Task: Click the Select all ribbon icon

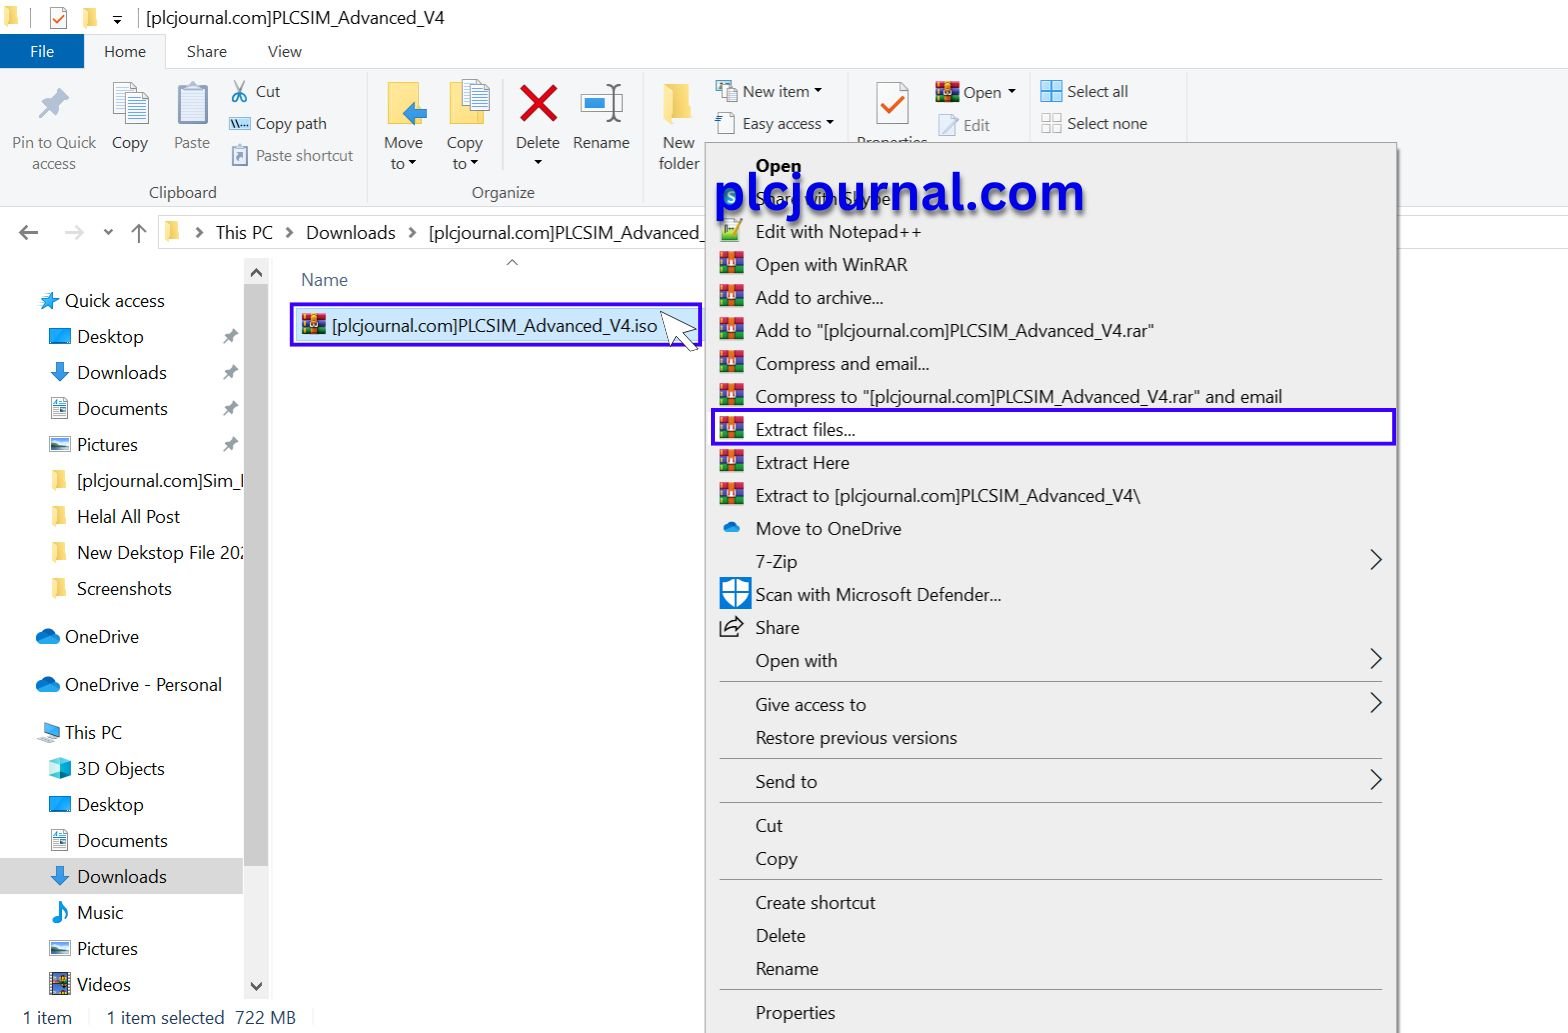Action: [x=1051, y=91]
